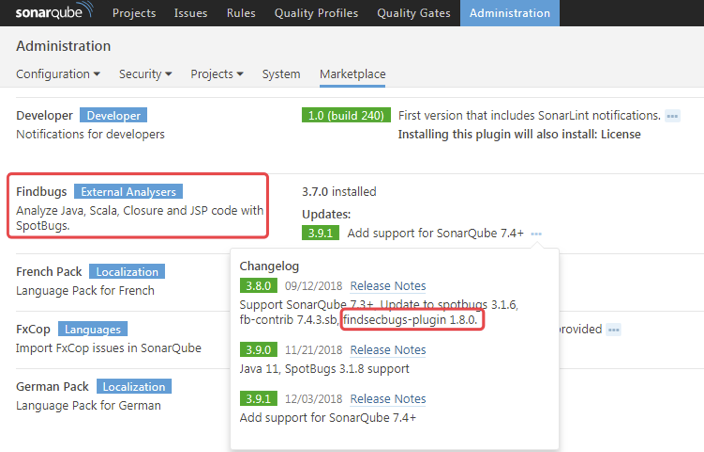
Task: Expand the Projects administration dropdown
Action: click(217, 74)
